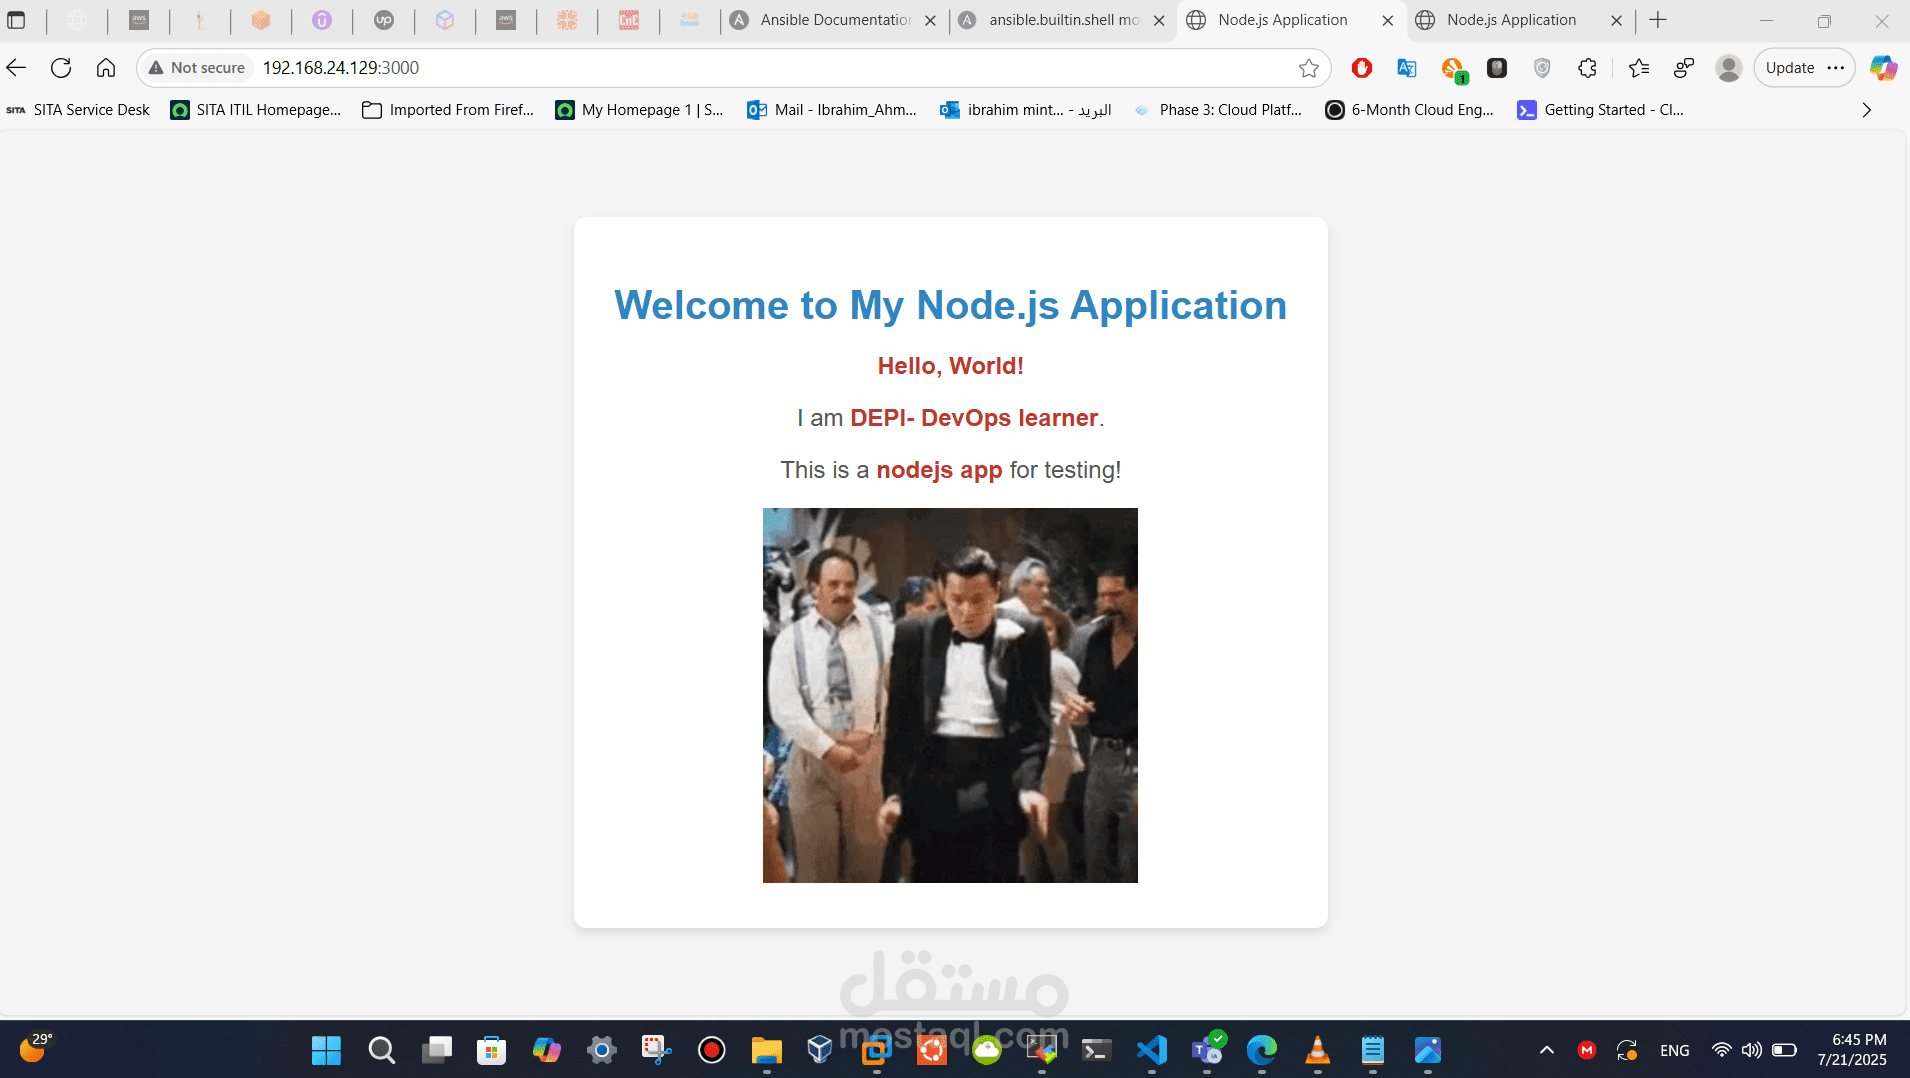The width and height of the screenshot is (1910, 1078).
Task: Launch Visual Studio Code from the taskbar
Action: (x=1152, y=1050)
